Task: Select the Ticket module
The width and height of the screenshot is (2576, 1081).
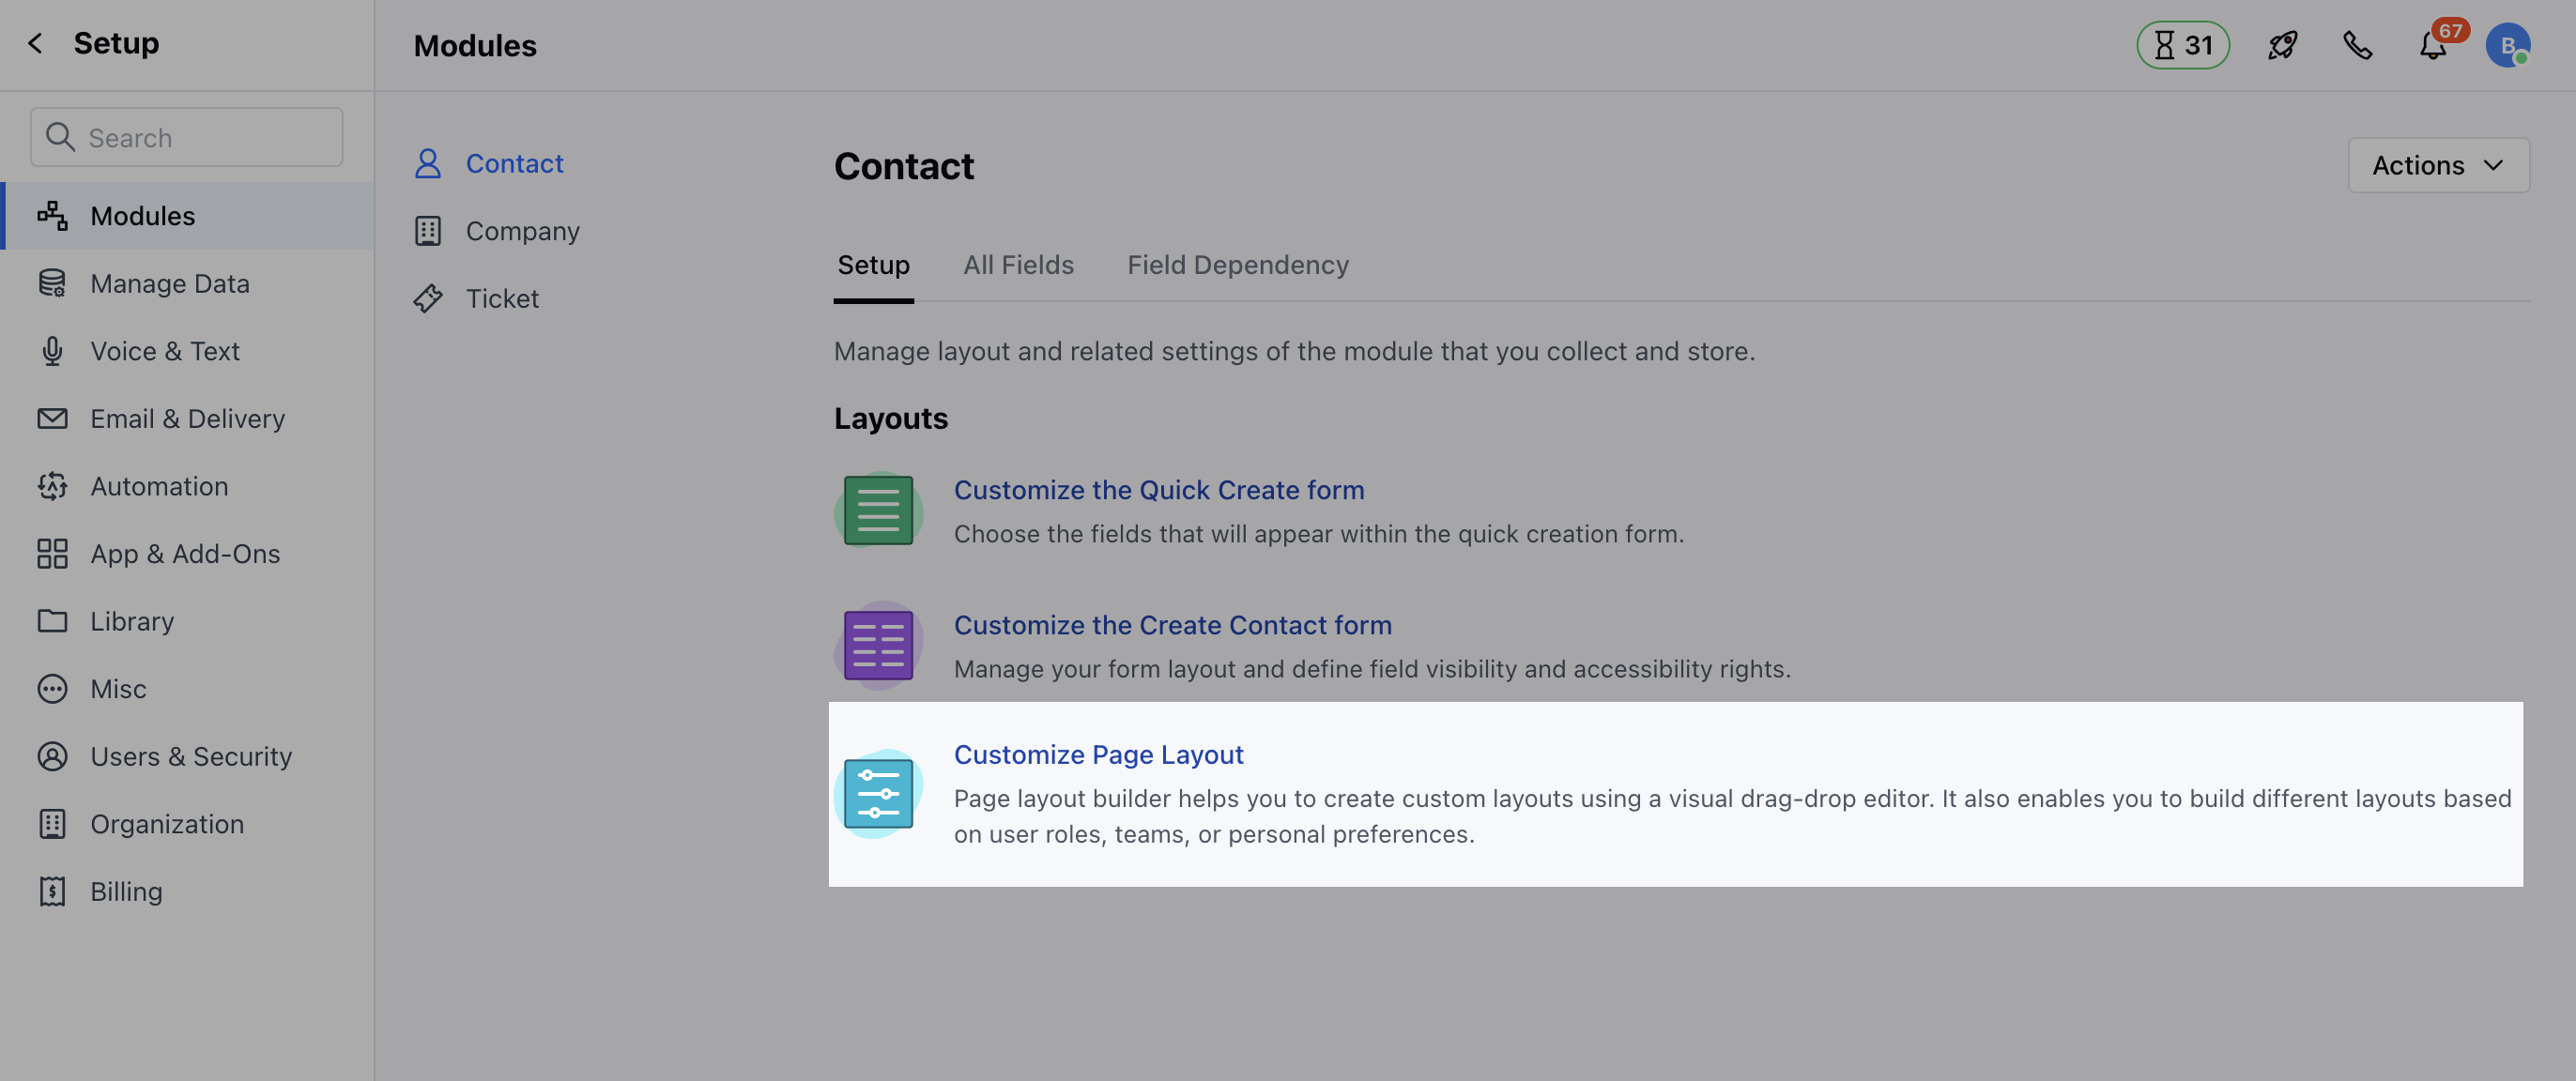Action: 502,297
